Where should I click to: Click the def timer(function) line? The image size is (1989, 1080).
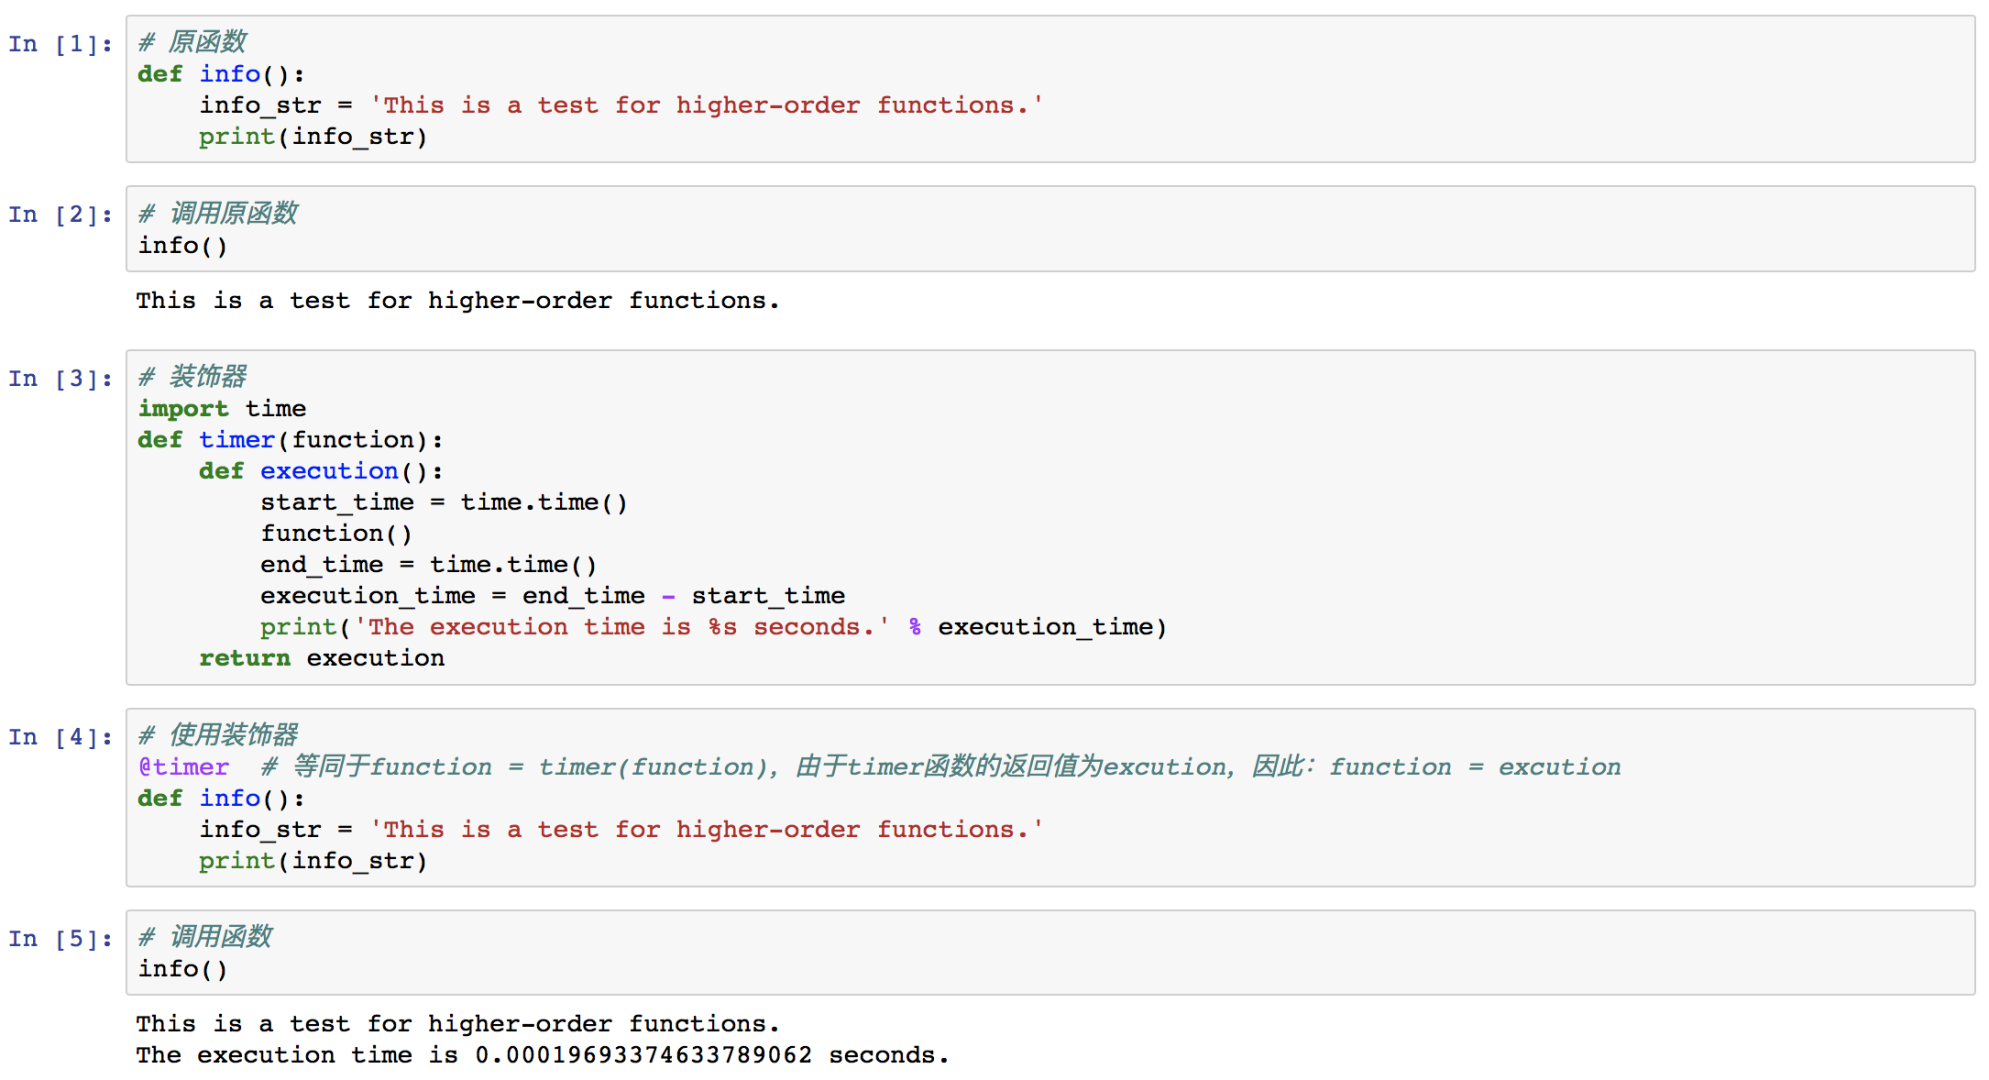[x=290, y=439]
